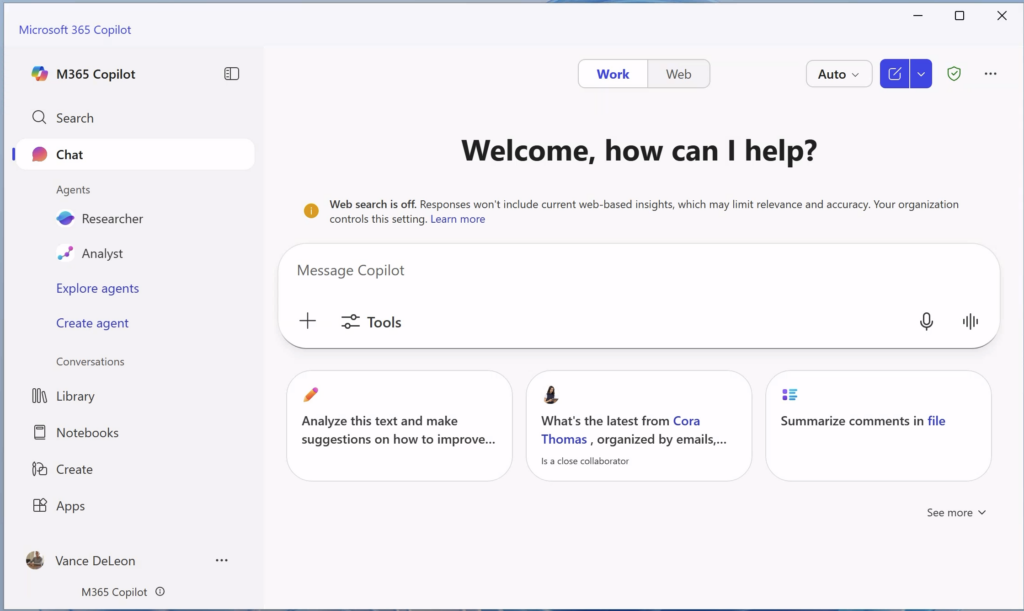Click the Learn more link

(x=457, y=219)
